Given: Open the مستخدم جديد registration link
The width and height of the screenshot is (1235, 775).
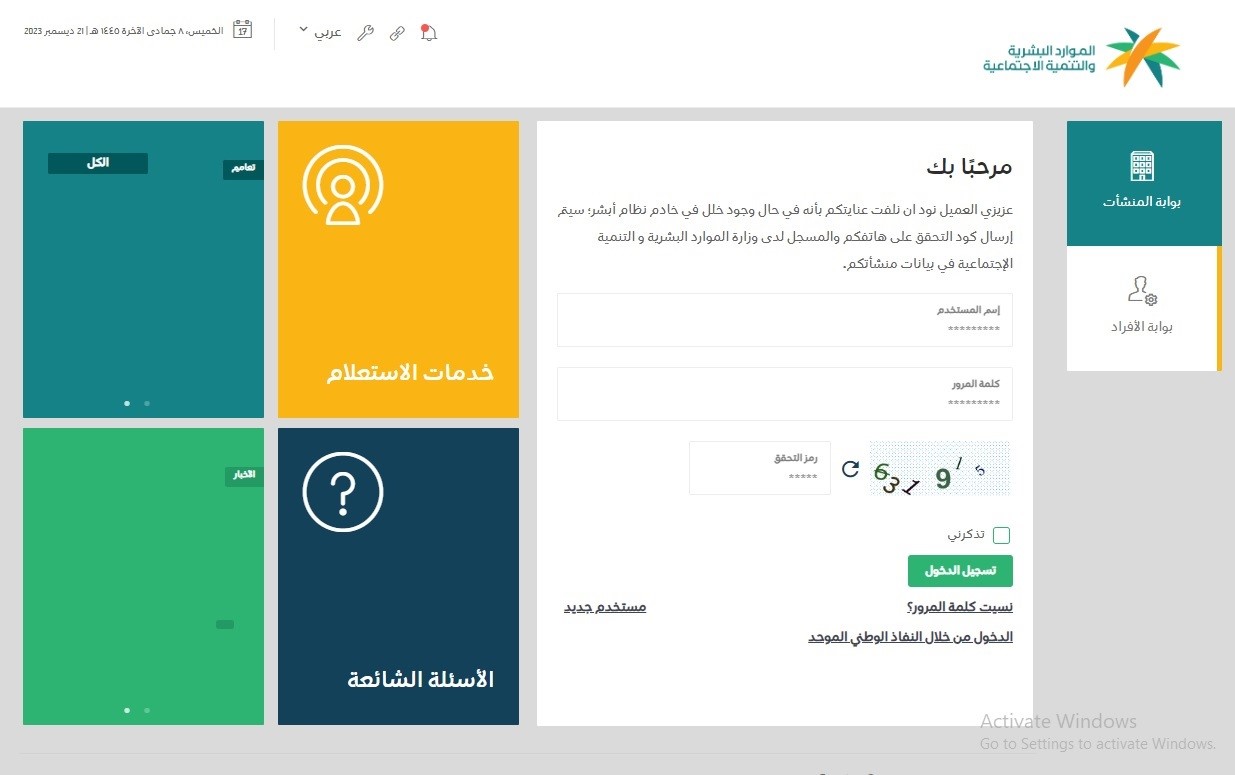Looking at the screenshot, I should coord(605,607).
